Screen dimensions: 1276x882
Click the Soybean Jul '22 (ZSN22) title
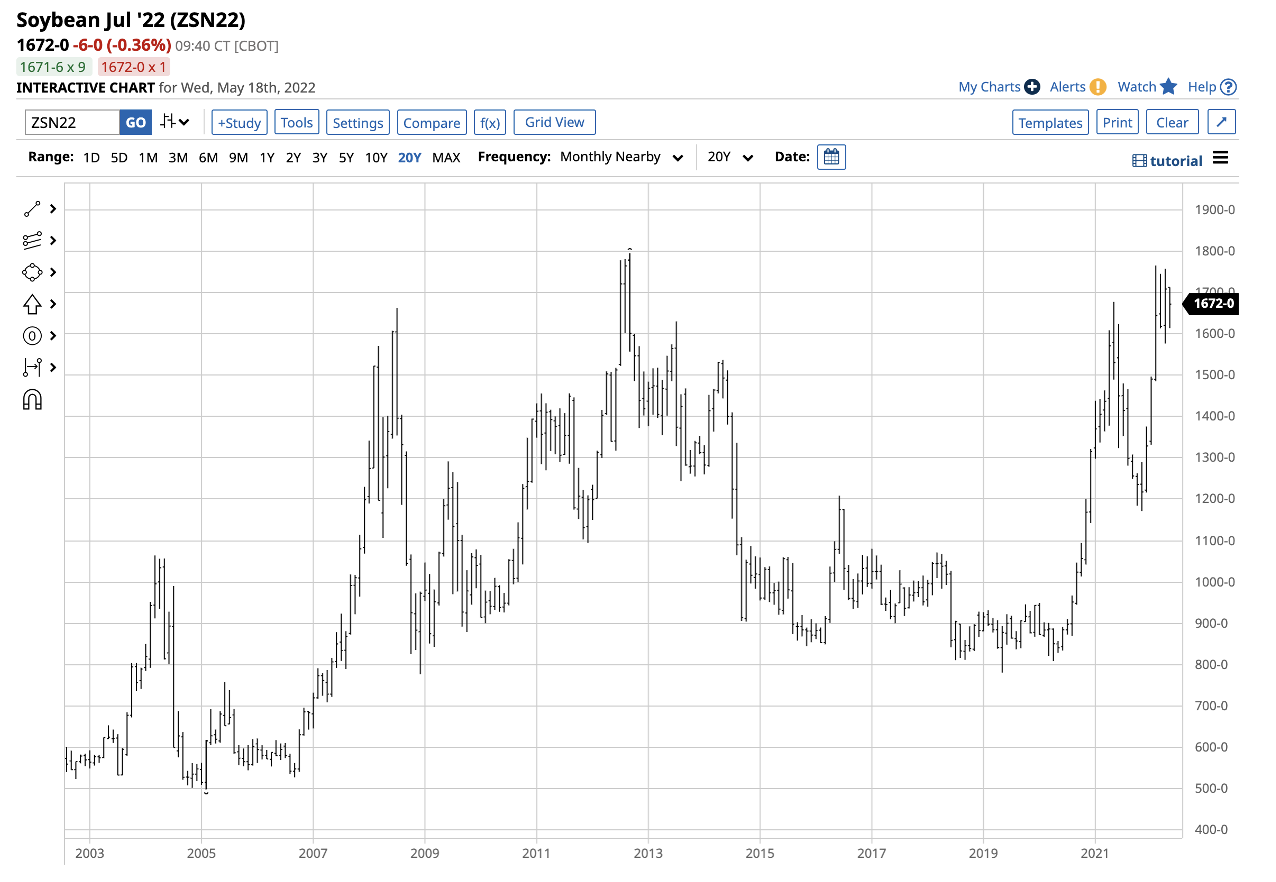tap(131, 20)
